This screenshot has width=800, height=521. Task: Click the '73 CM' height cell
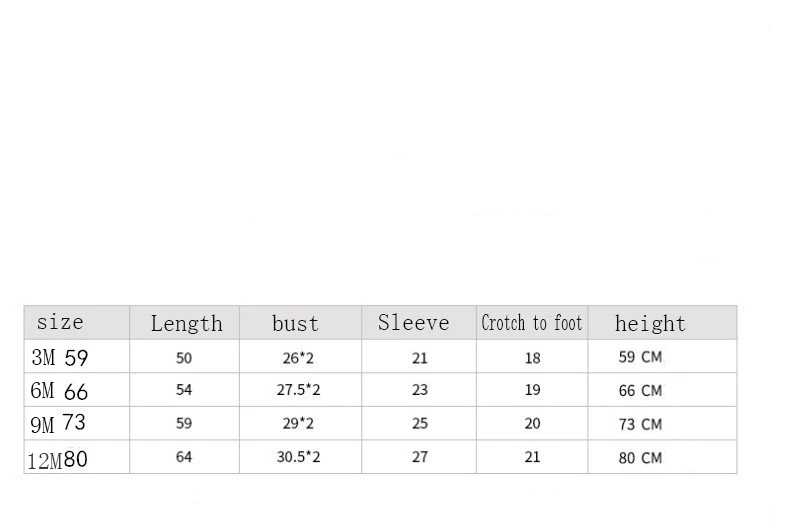click(x=640, y=424)
